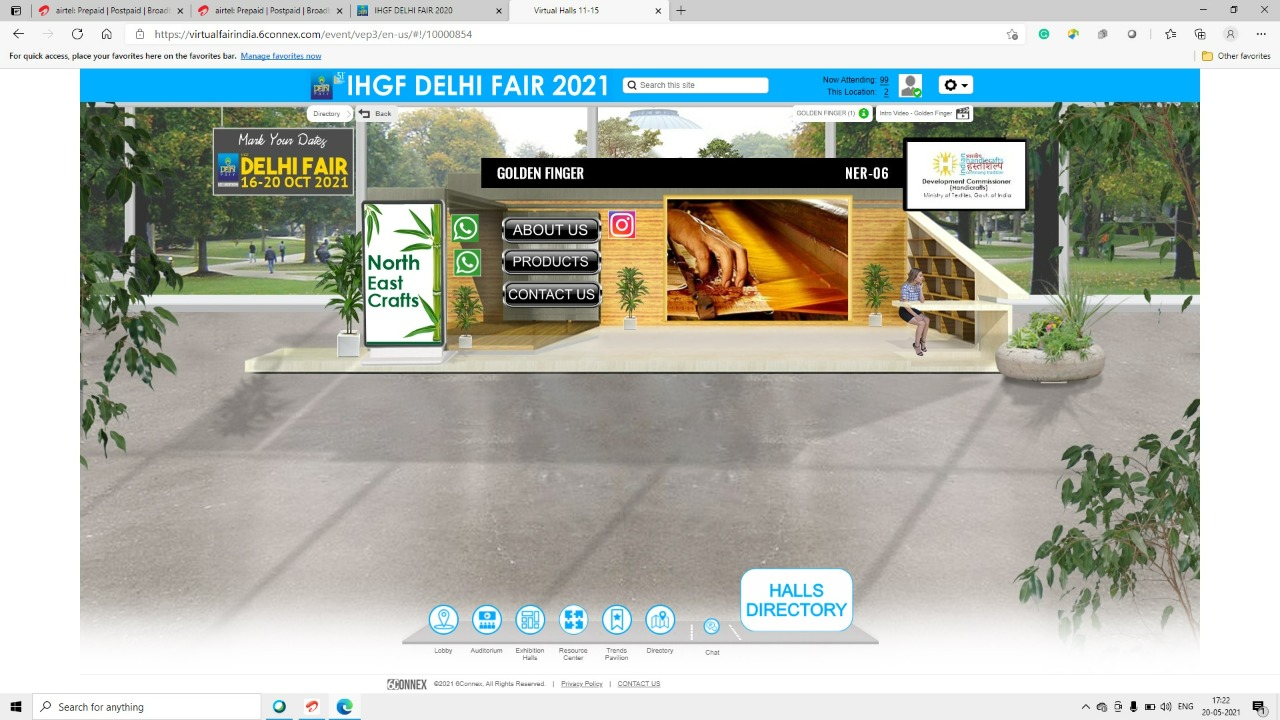Open the CONTACT US booth button
Viewport: 1280px width, 720px height.
551,294
